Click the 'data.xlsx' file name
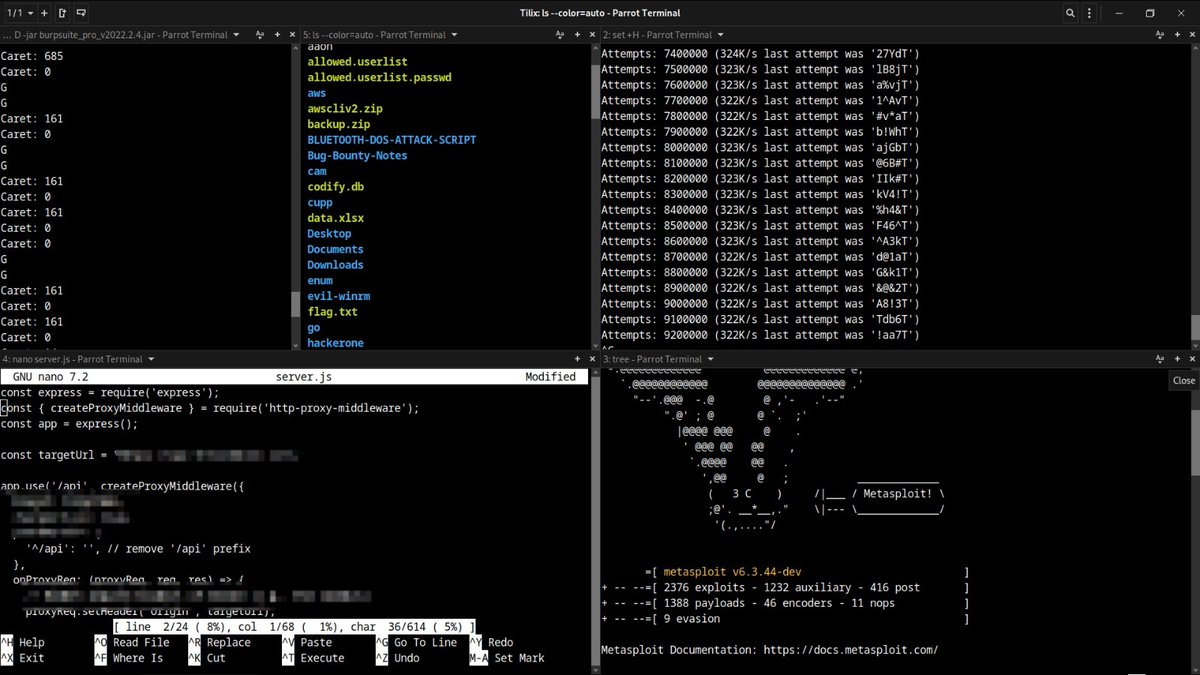The width and height of the screenshot is (1200, 675). [x=335, y=218]
